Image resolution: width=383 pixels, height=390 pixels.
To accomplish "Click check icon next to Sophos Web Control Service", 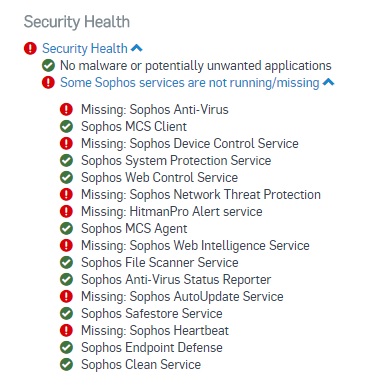I will (x=66, y=177).
